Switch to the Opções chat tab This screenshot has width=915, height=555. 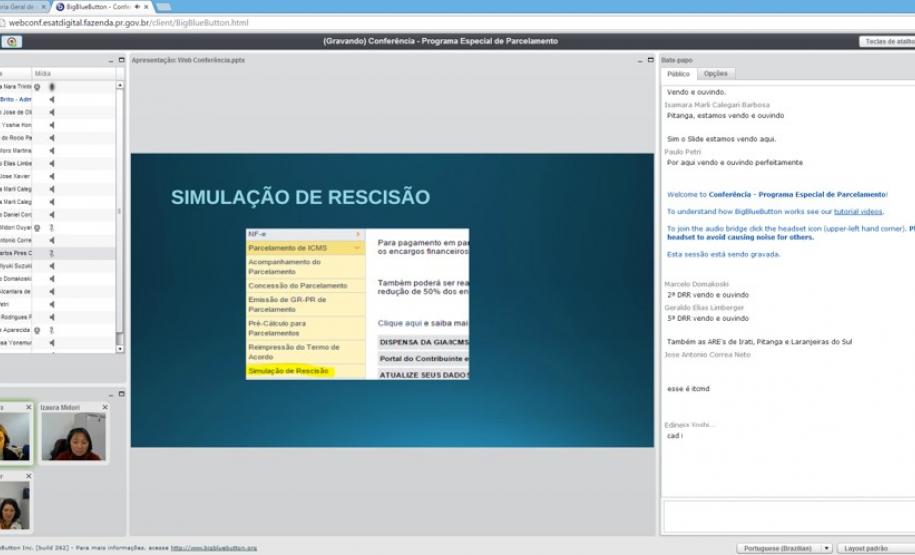(x=715, y=74)
